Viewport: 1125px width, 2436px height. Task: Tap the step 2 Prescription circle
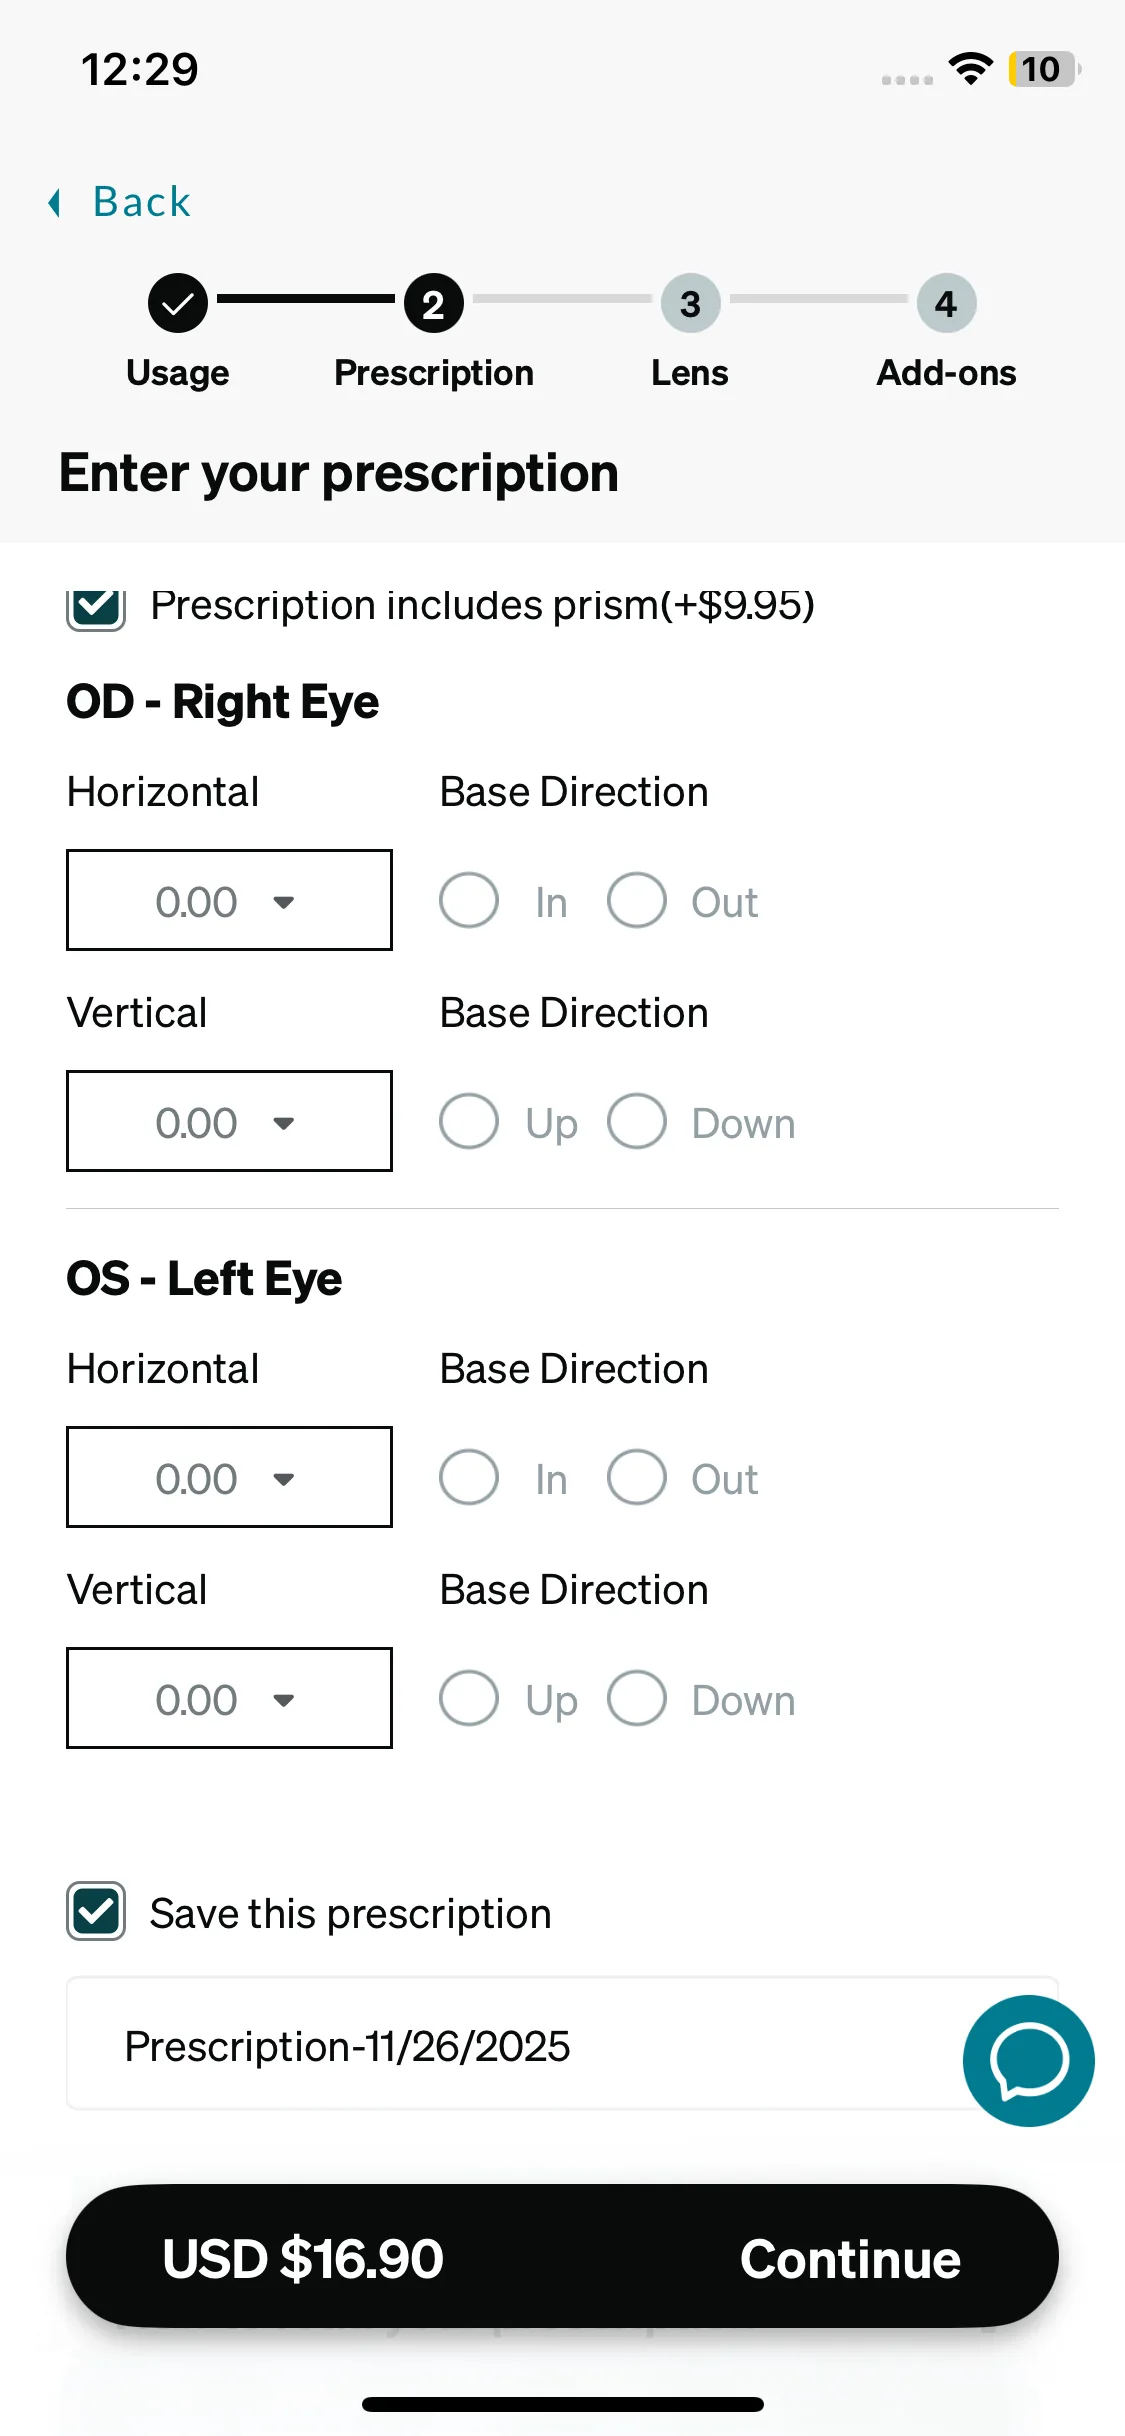pyautogui.click(x=434, y=303)
